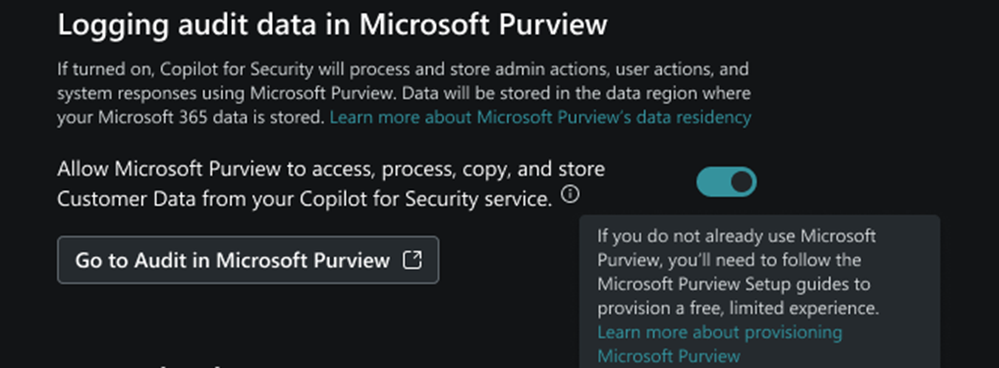Click the 'Go to Audit' text in the button
Viewport: 999px width, 368px height.
pyautogui.click(x=142, y=260)
